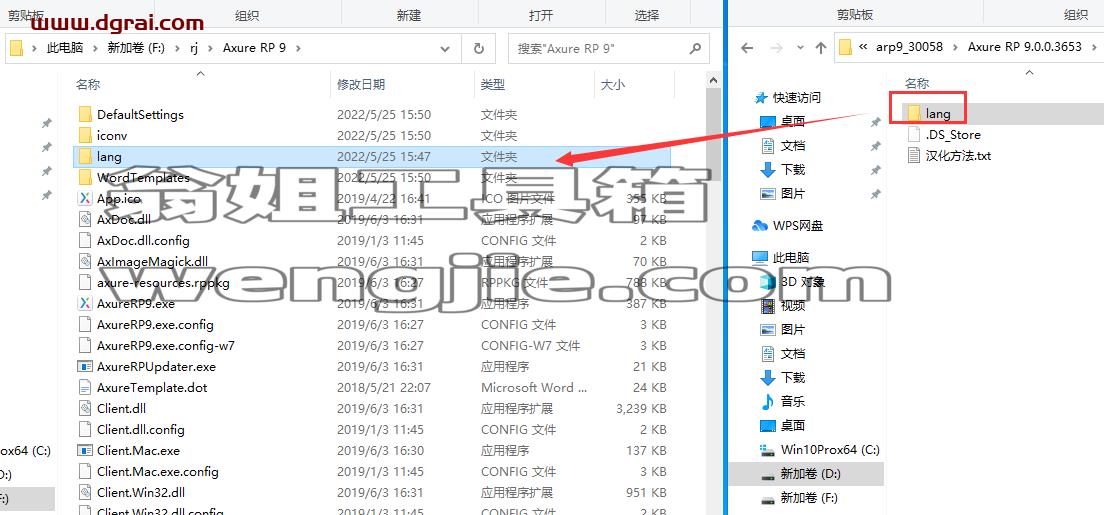Click arp9_30058 breadcrumb in right window

(909, 47)
